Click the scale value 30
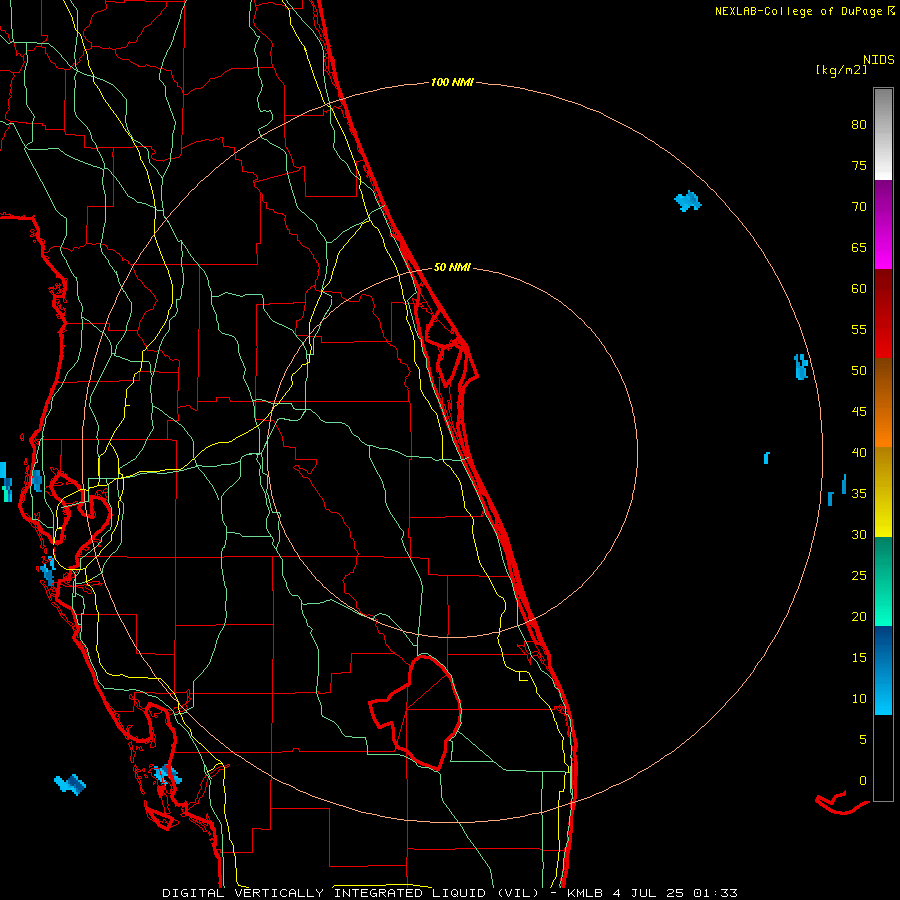The height and width of the screenshot is (900, 900). coord(859,535)
